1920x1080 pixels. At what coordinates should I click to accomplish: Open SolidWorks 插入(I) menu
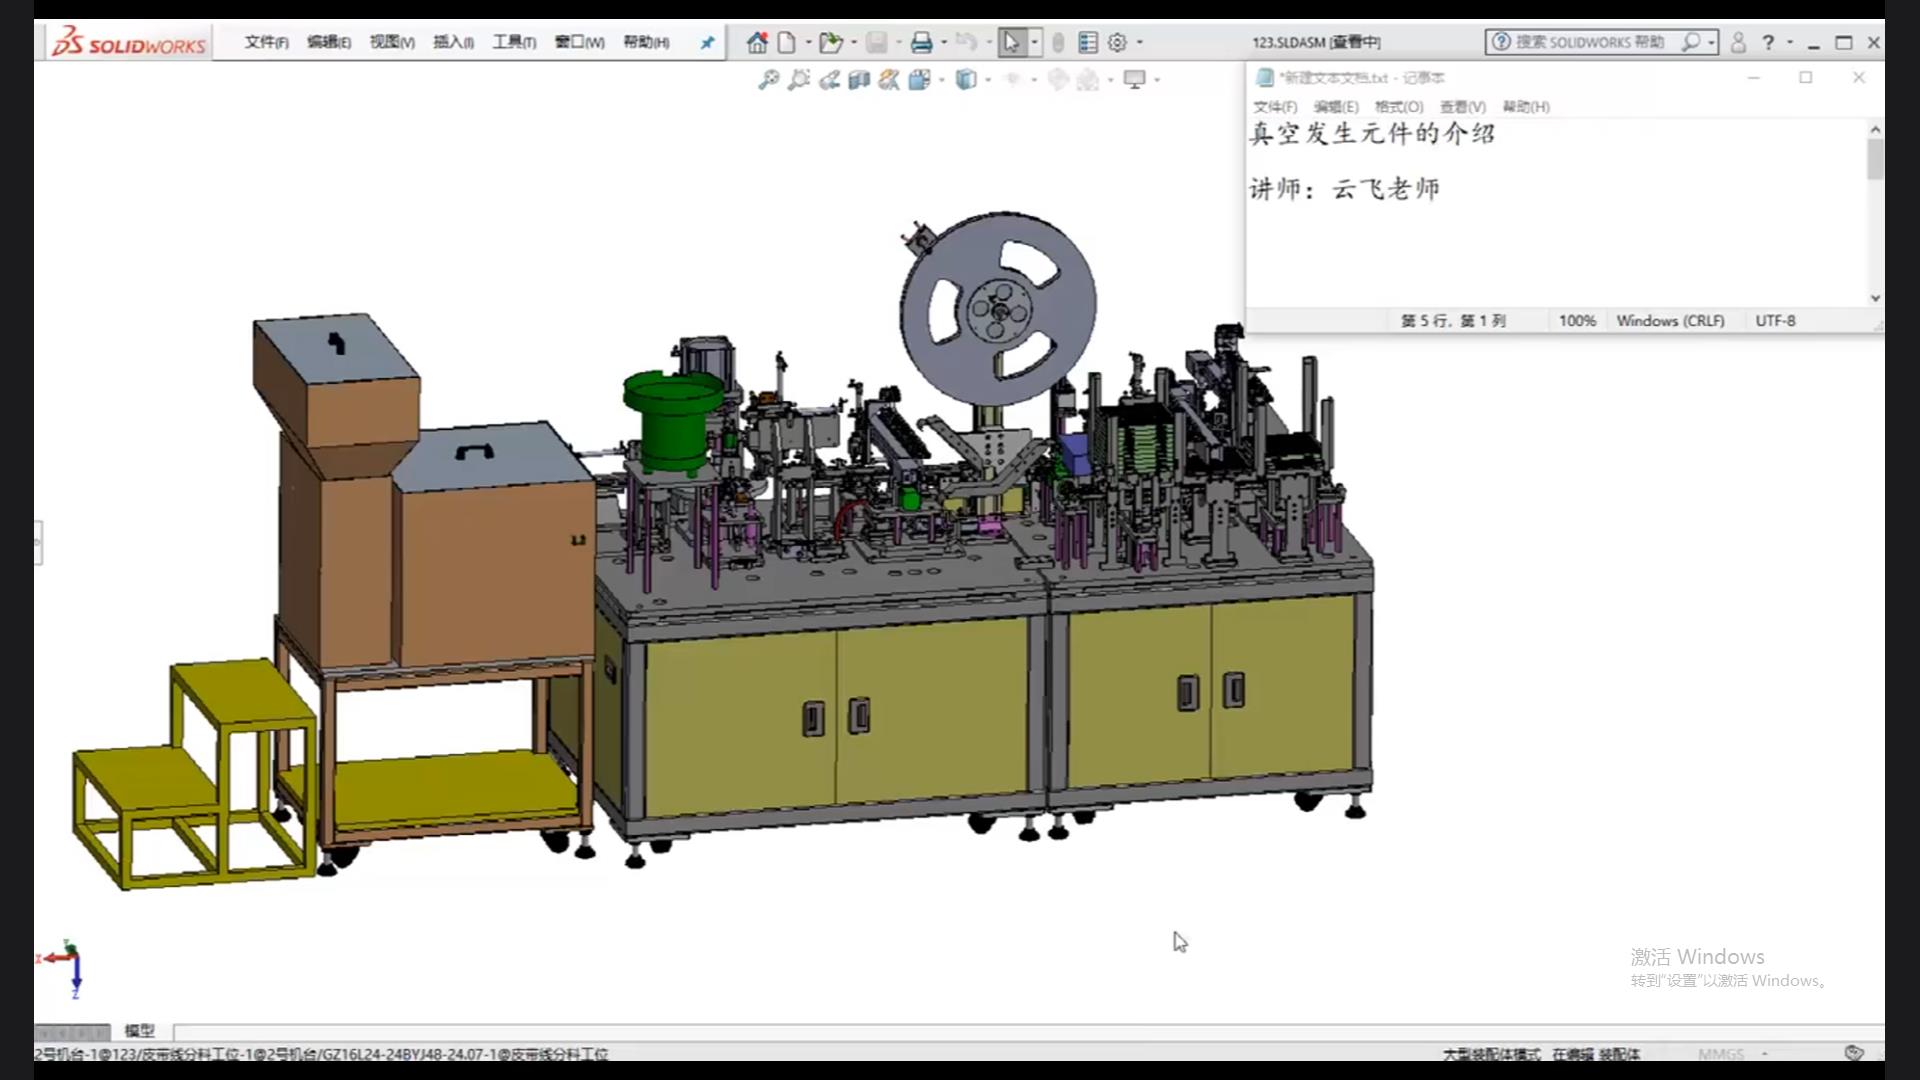pos(453,42)
